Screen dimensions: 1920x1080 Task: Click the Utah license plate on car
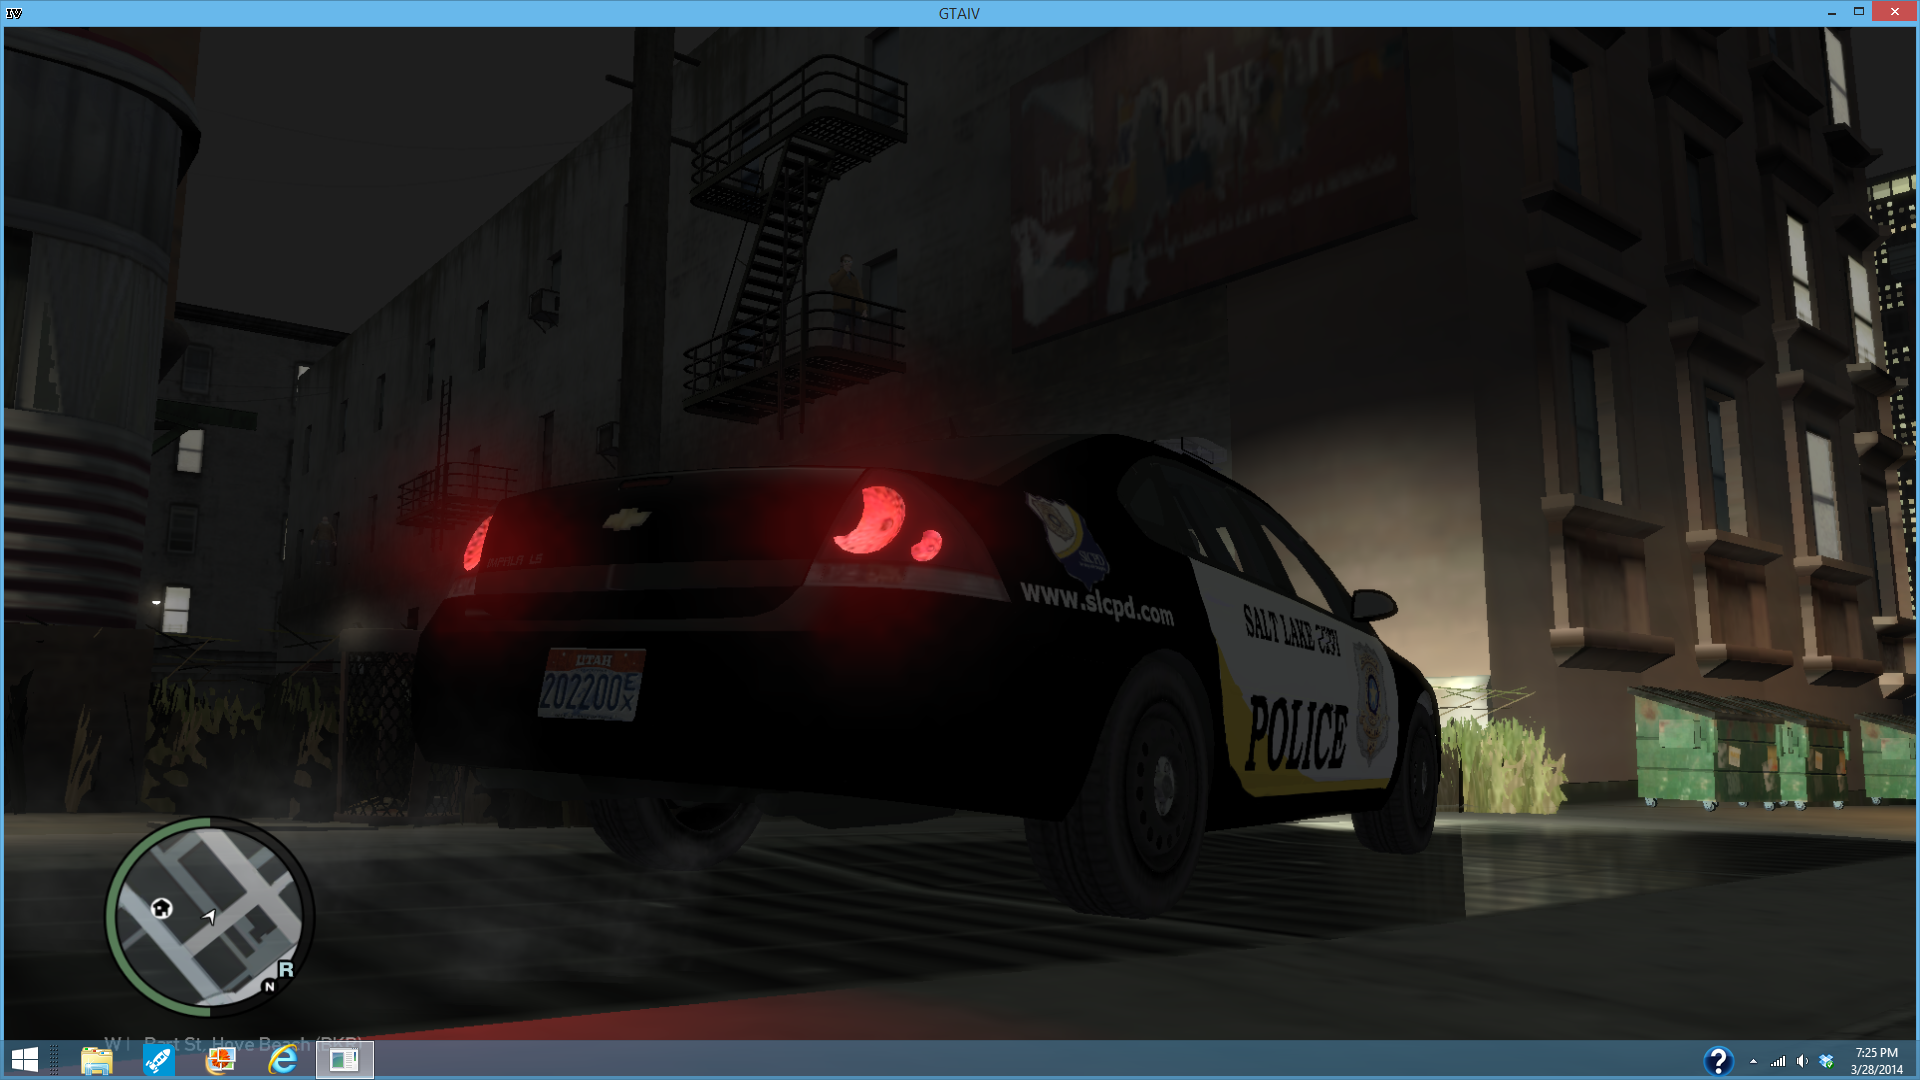tap(590, 685)
